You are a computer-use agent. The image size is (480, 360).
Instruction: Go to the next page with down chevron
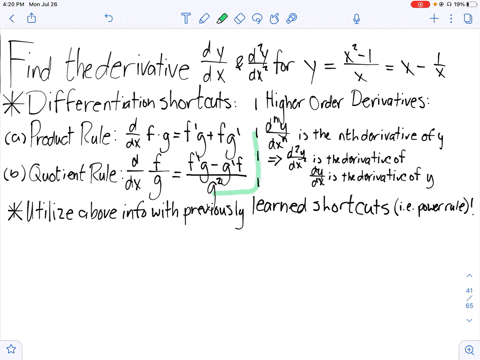(x=469, y=320)
